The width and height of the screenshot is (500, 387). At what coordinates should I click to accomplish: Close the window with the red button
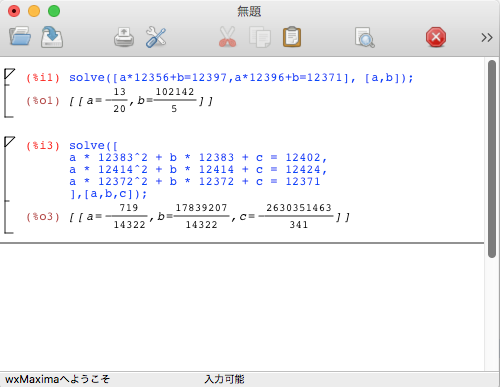14,11
